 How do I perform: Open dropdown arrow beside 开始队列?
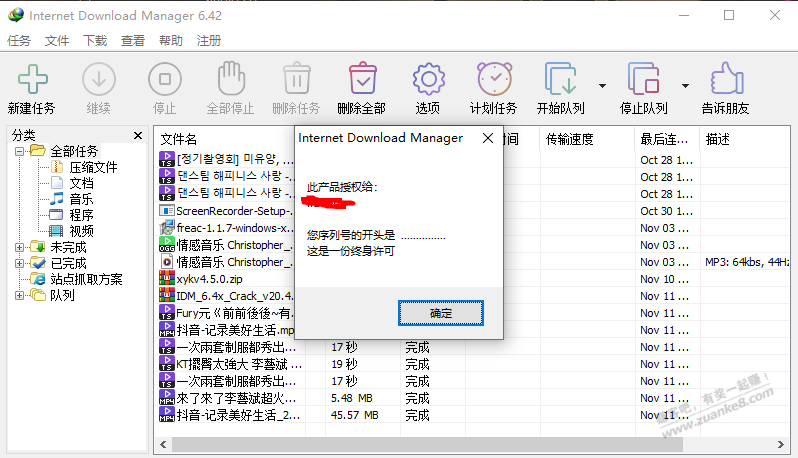602,86
